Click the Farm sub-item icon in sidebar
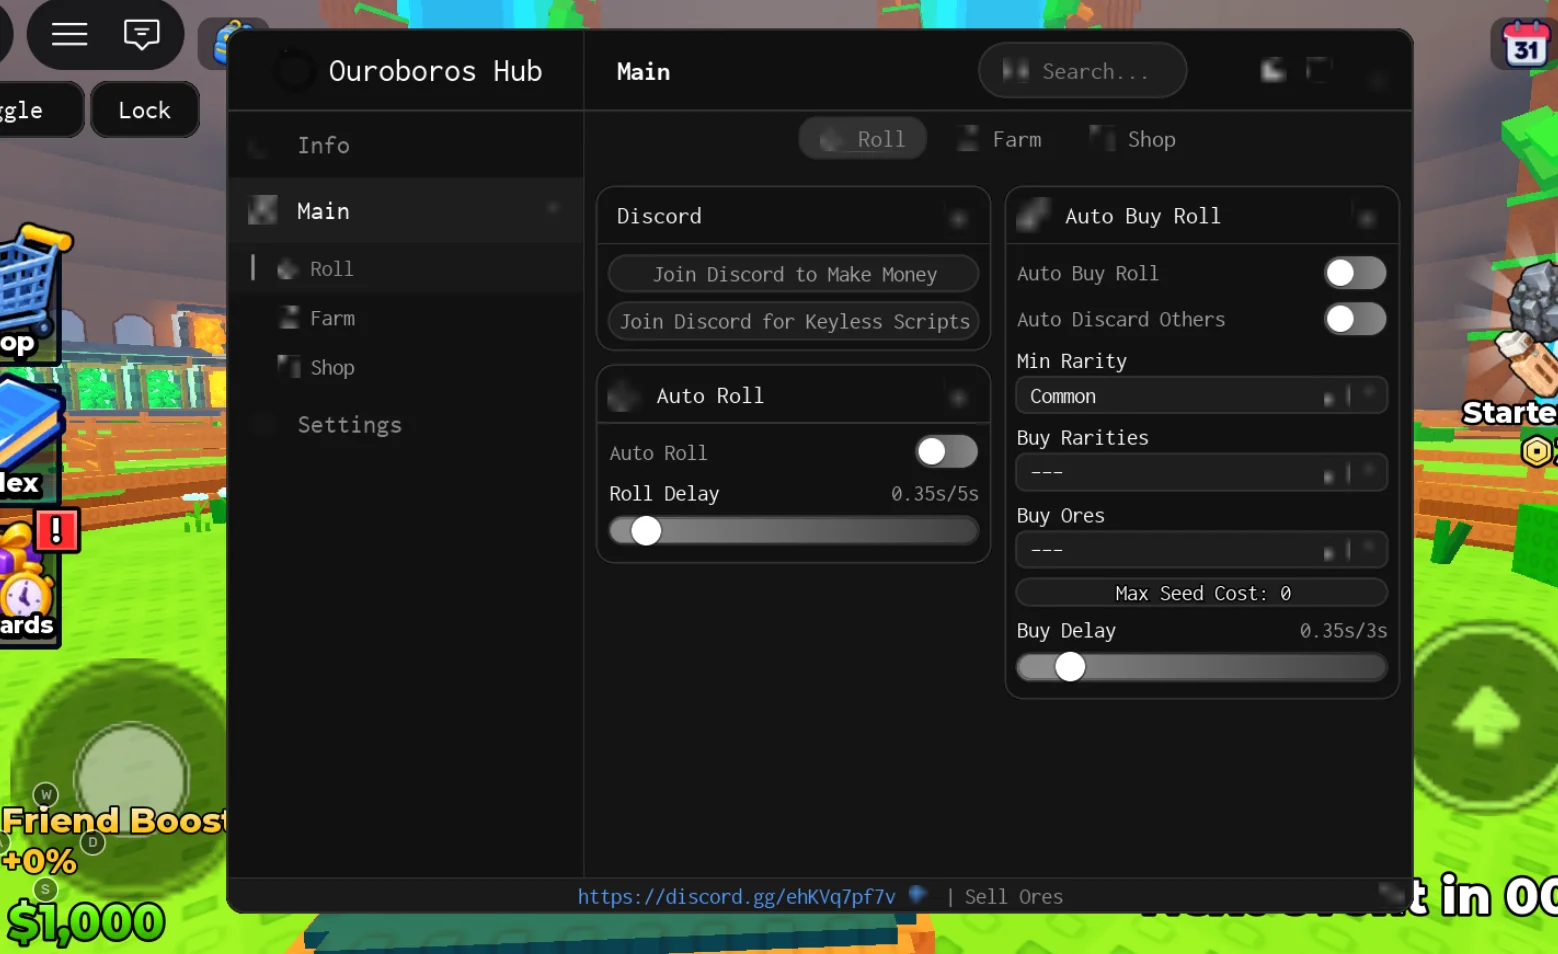The height and width of the screenshot is (954, 1558). (x=289, y=318)
